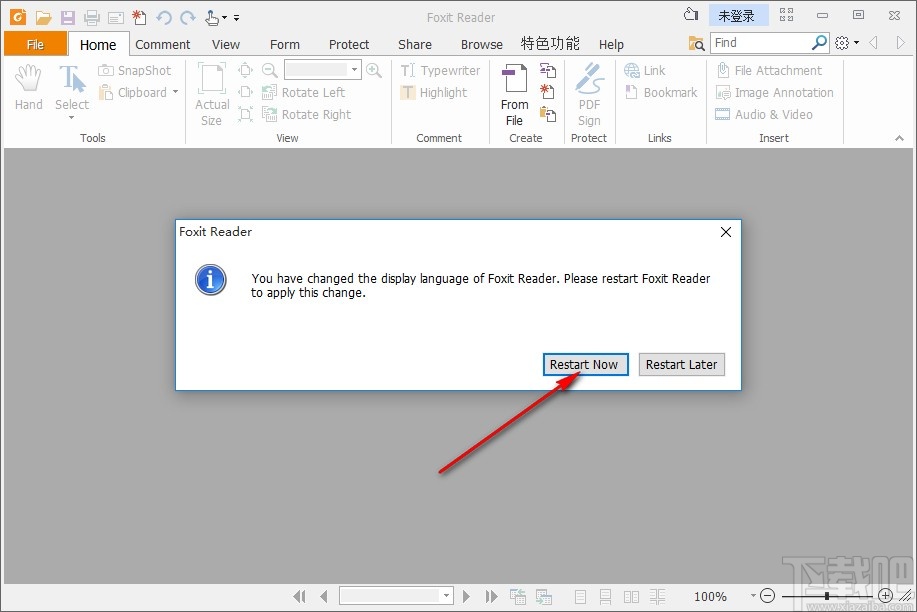Click the Actual Size view button
This screenshot has height=612, width=917.
click(x=212, y=94)
